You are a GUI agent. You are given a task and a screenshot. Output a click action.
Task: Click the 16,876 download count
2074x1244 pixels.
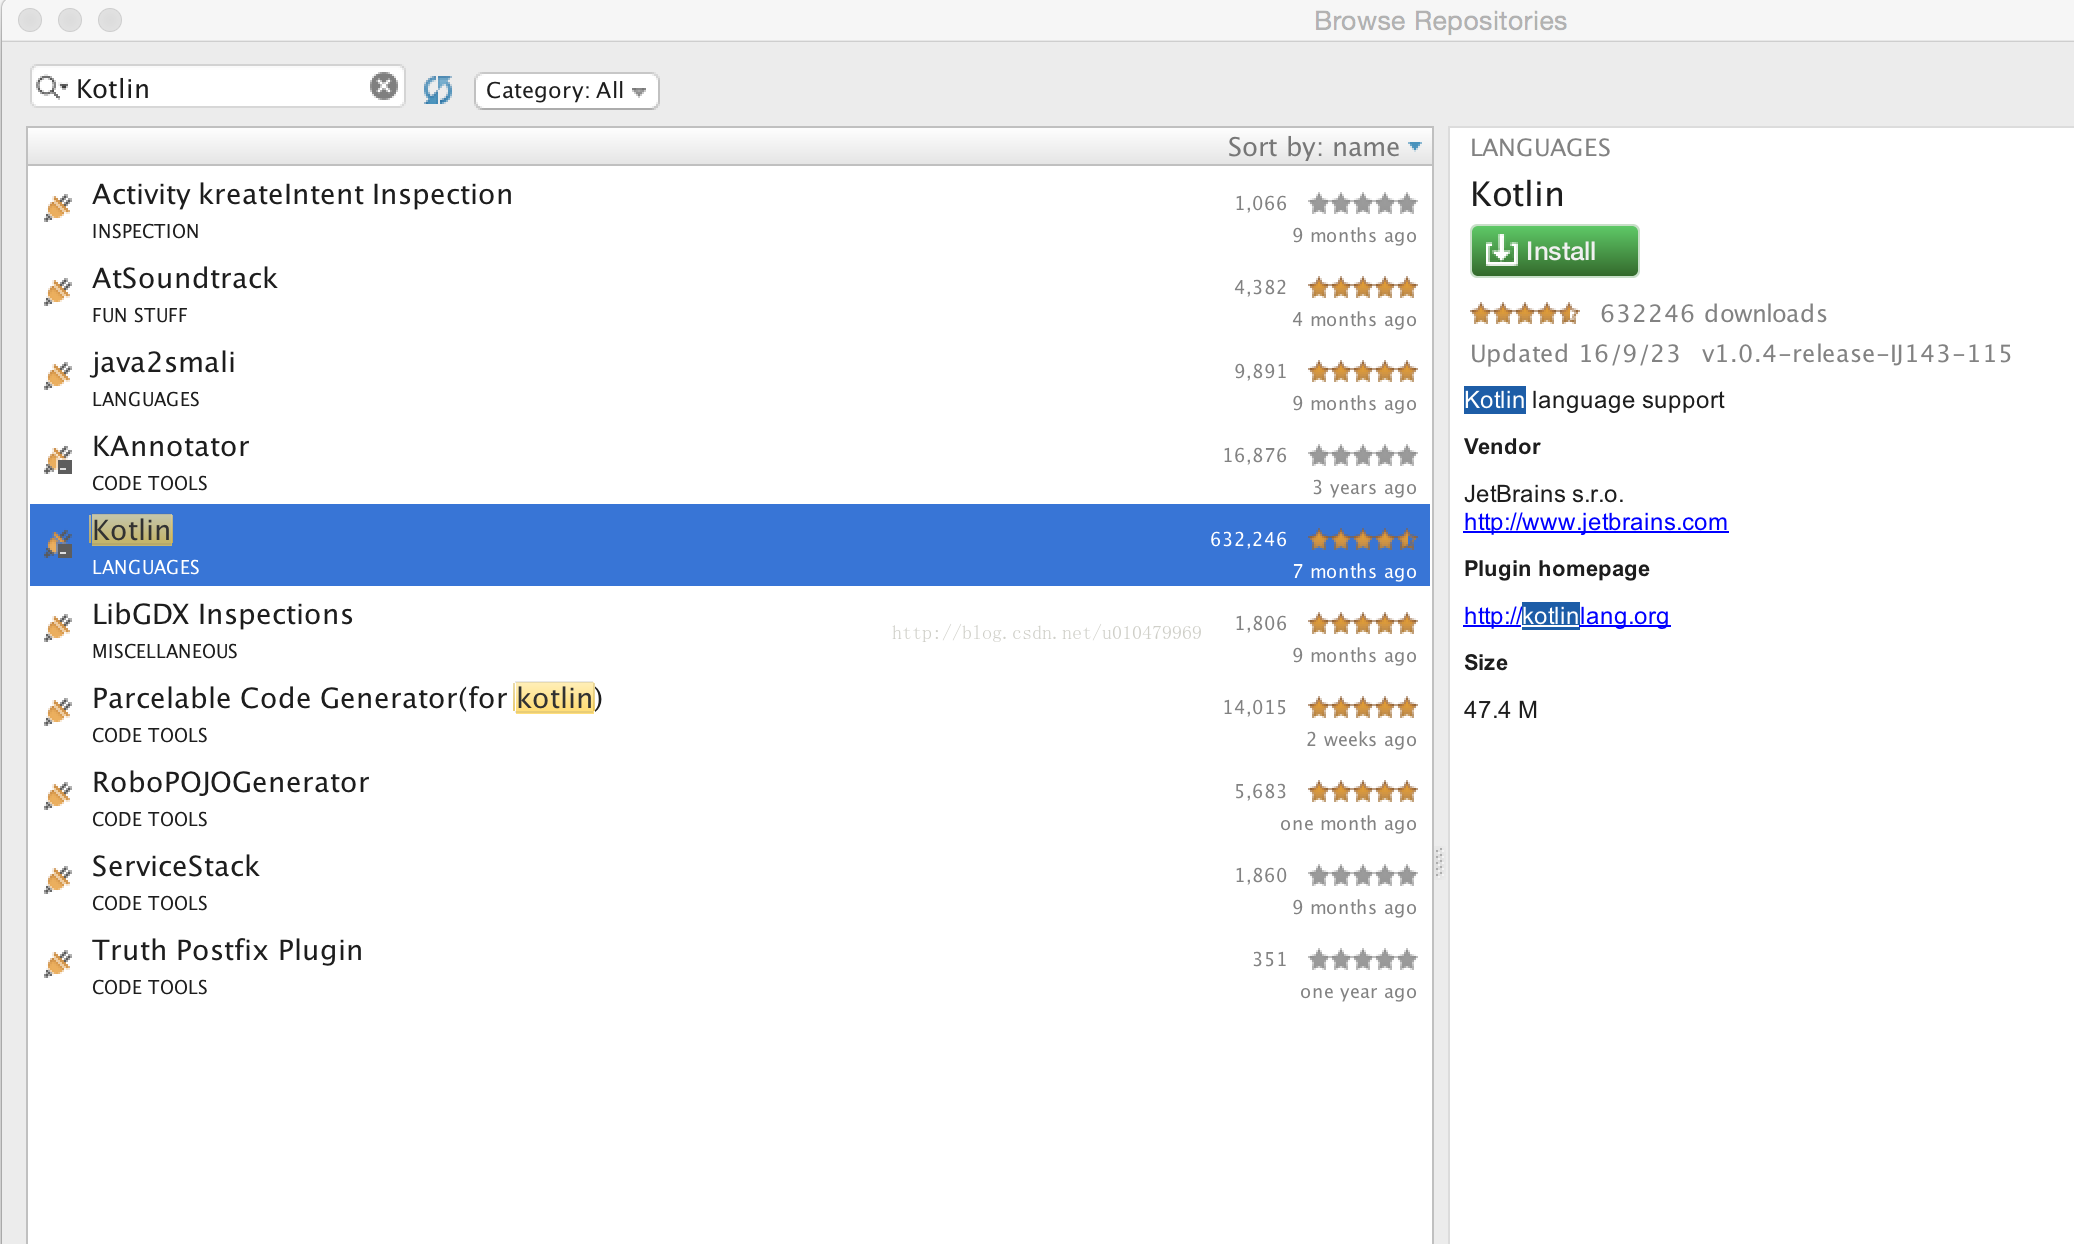click(x=1254, y=456)
